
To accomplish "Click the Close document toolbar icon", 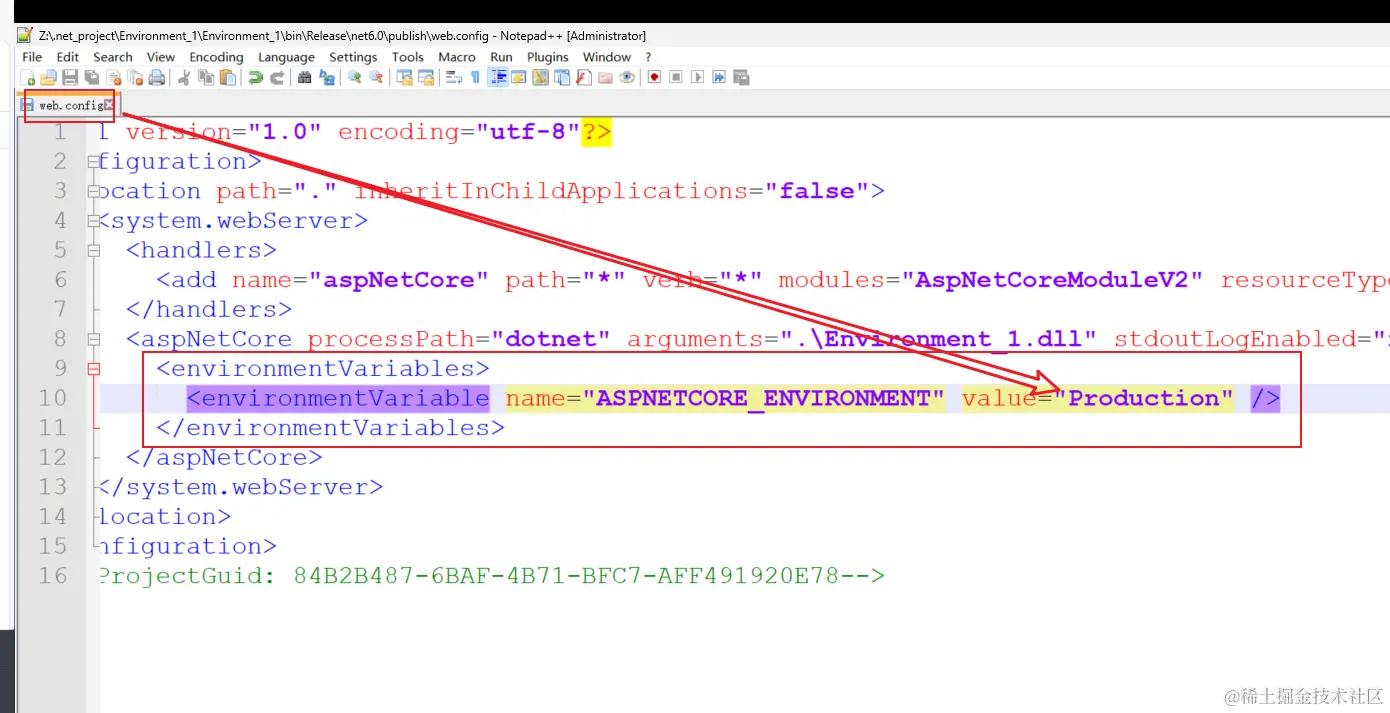I will click(113, 77).
